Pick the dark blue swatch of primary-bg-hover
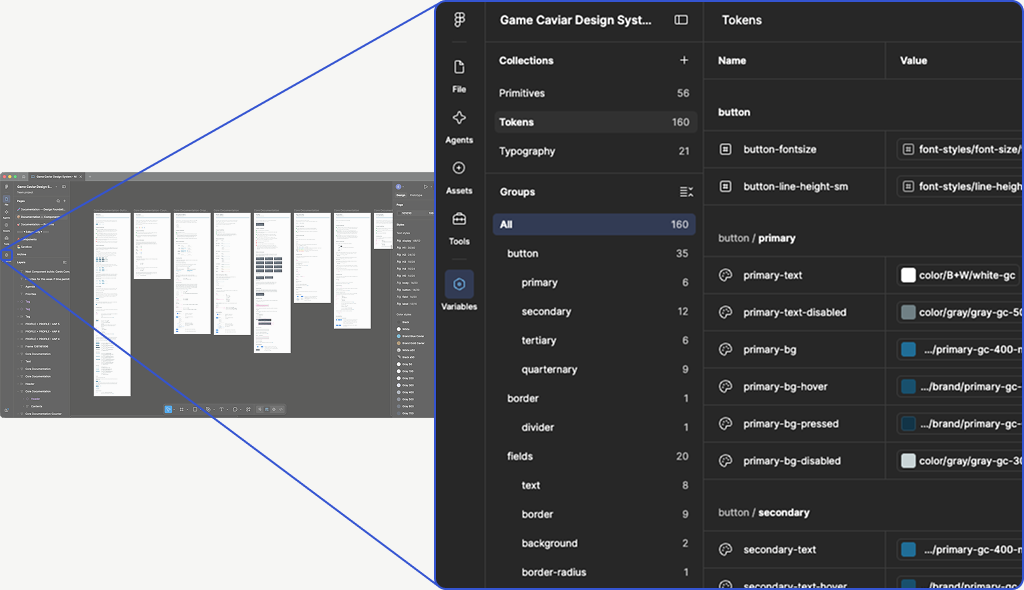This screenshot has height=590, width=1024. point(908,387)
